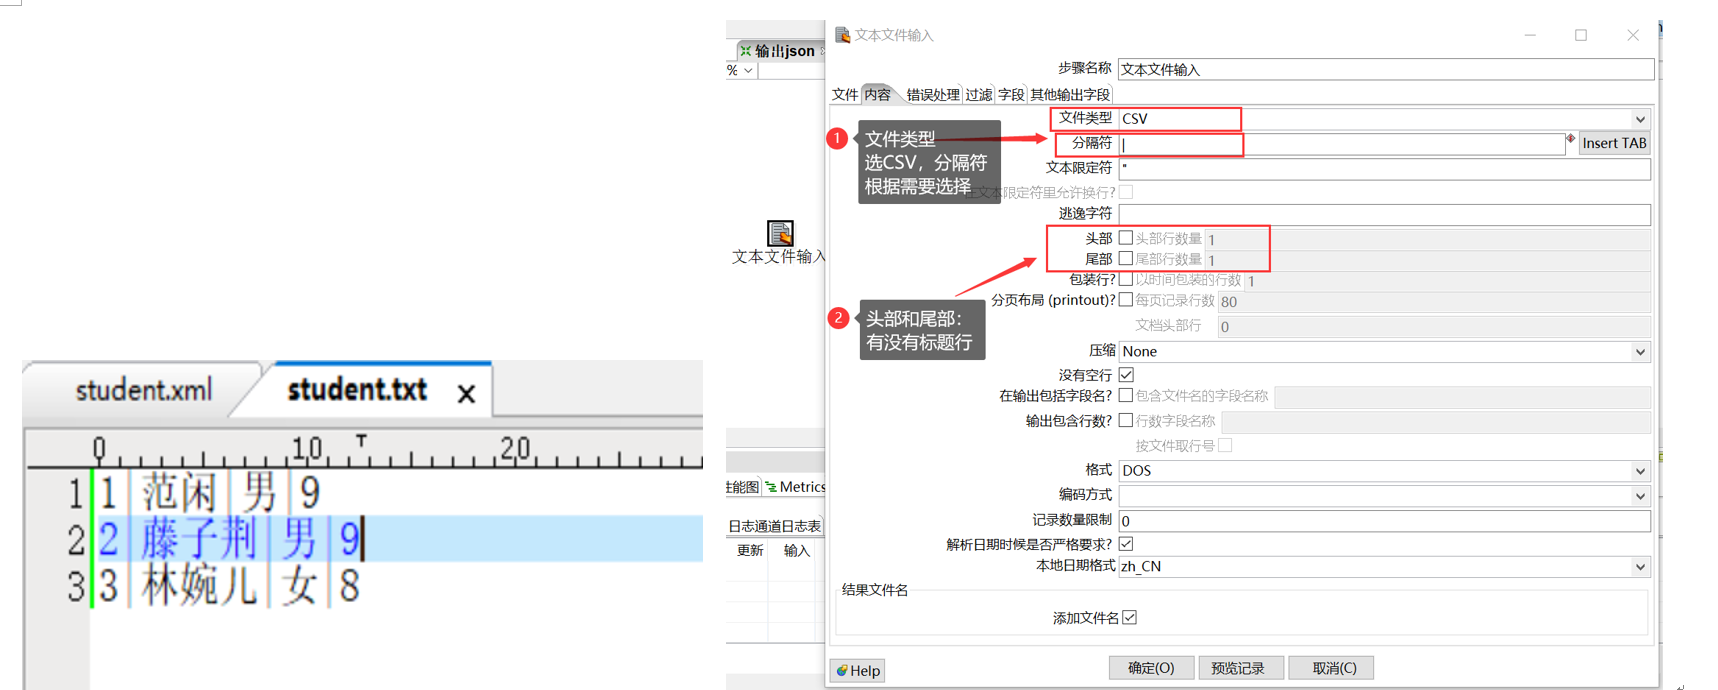The height and width of the screenshot is (690, 1718).
Task: Click the column ruler above the student.txt text
Action: coord(364,450)
